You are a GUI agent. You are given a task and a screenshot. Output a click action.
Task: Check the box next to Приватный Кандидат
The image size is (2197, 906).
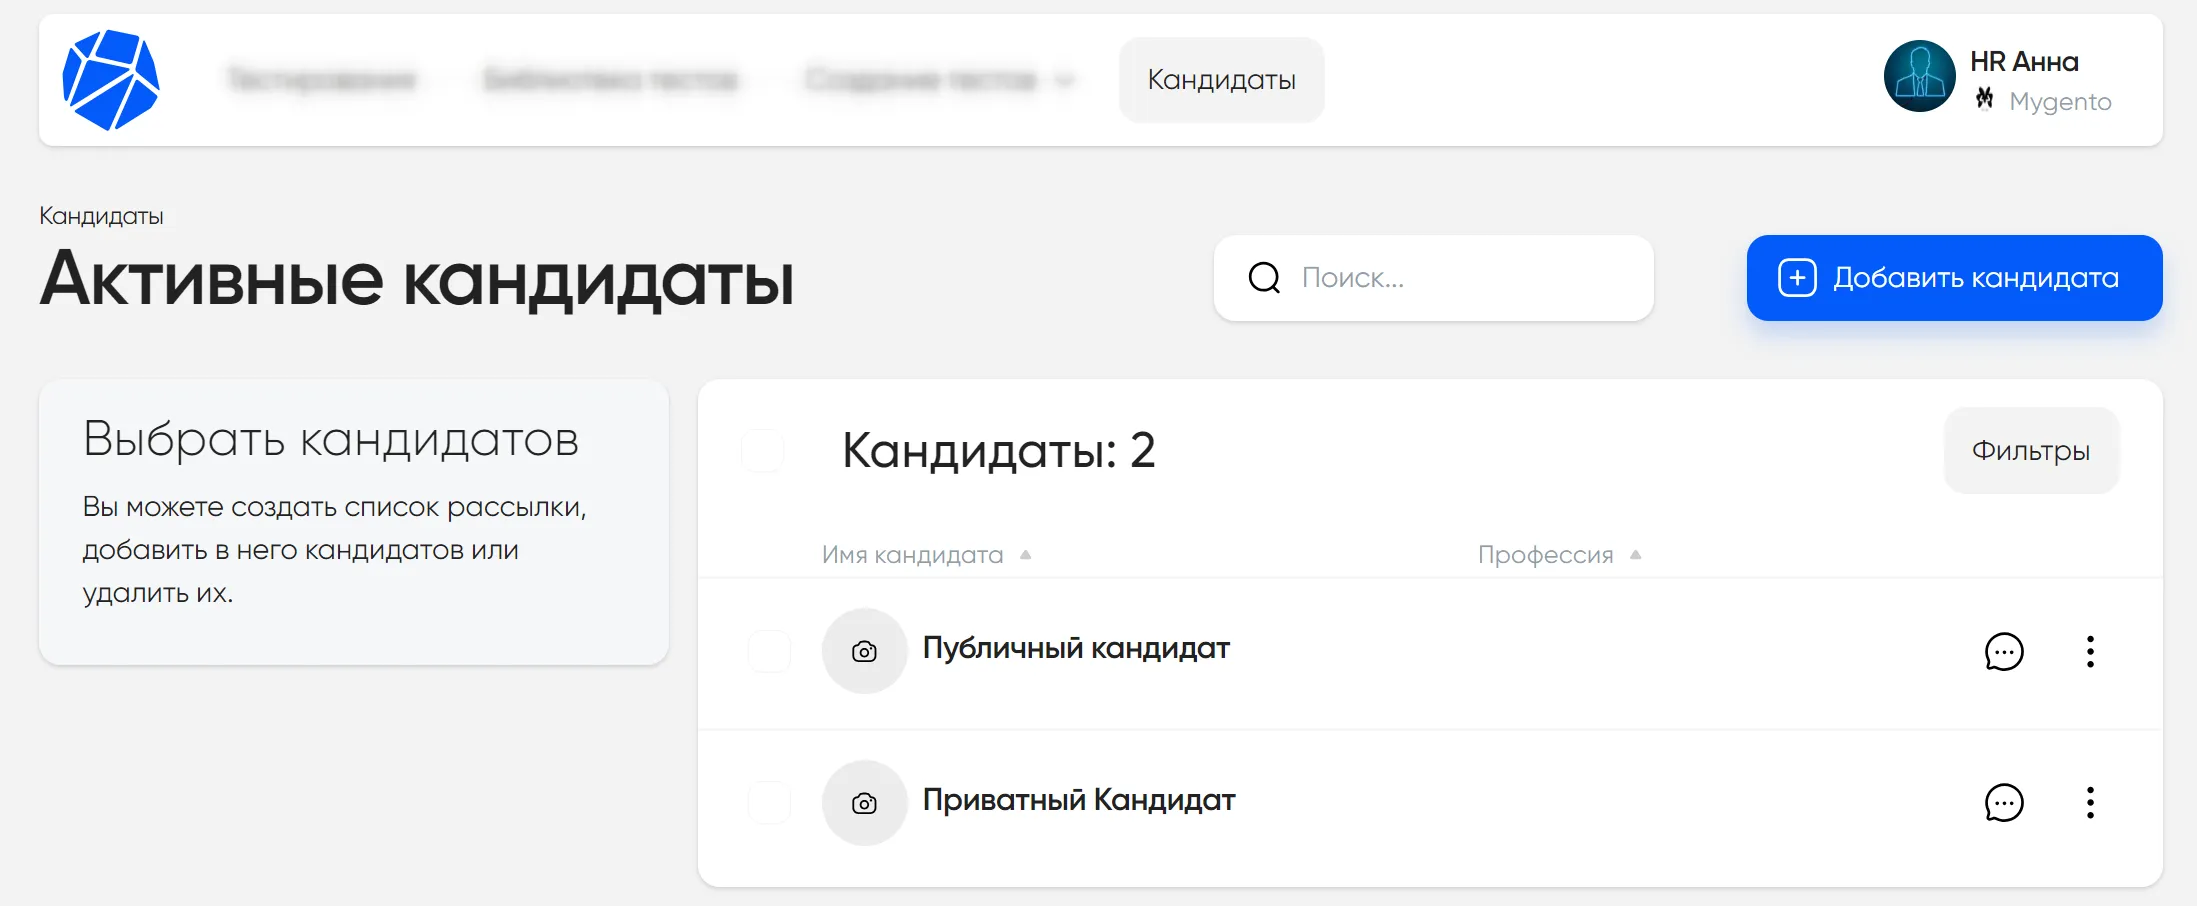tap(768, 803)
